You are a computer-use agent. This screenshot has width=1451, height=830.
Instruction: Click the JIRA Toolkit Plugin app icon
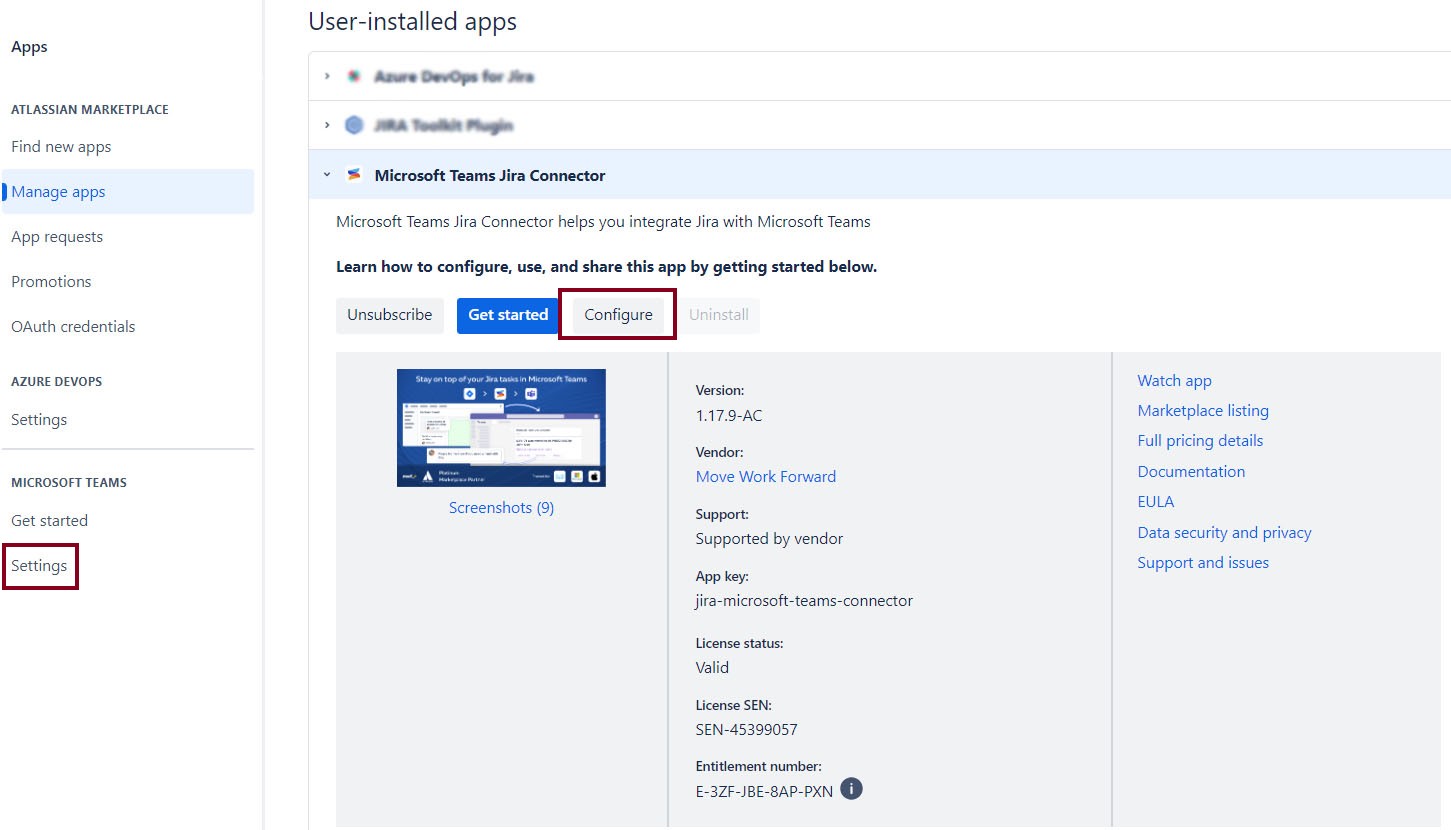click(353, 125)
